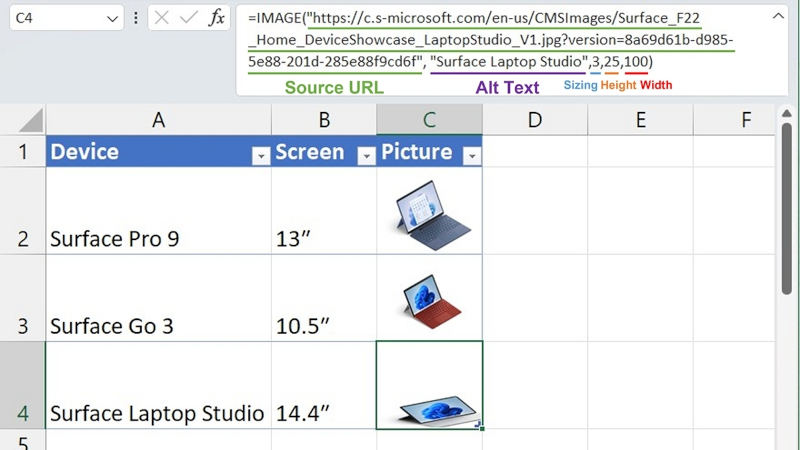The image size is (800, 450).
Task: Click the Cancel (X) formula icon
Action: [x=161, y=18]
